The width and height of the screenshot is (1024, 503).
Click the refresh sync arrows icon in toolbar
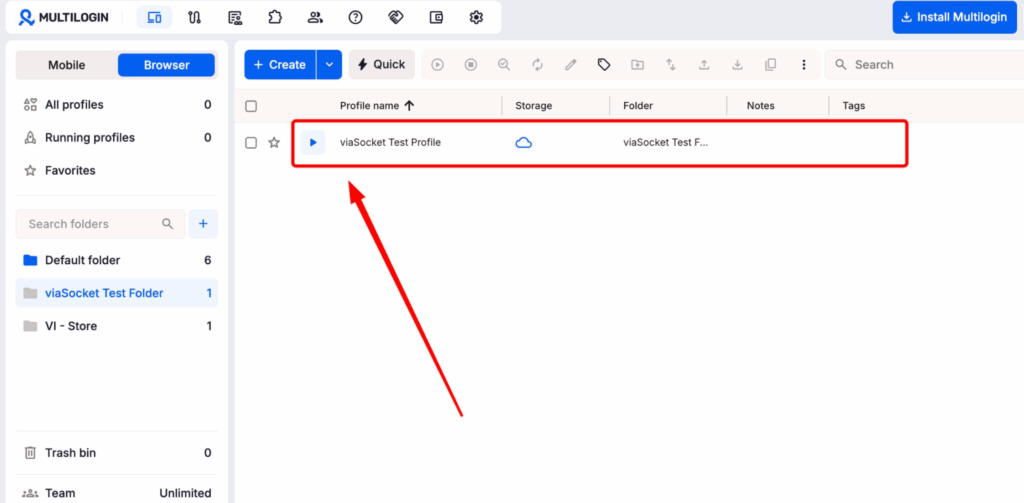coord(537,65)
